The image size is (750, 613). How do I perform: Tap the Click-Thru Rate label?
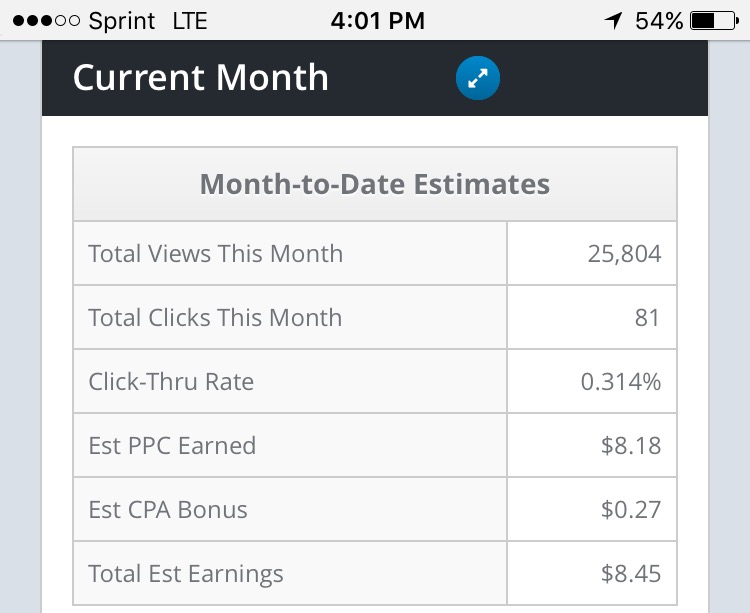pyautogui.click(x=171, y=382)
